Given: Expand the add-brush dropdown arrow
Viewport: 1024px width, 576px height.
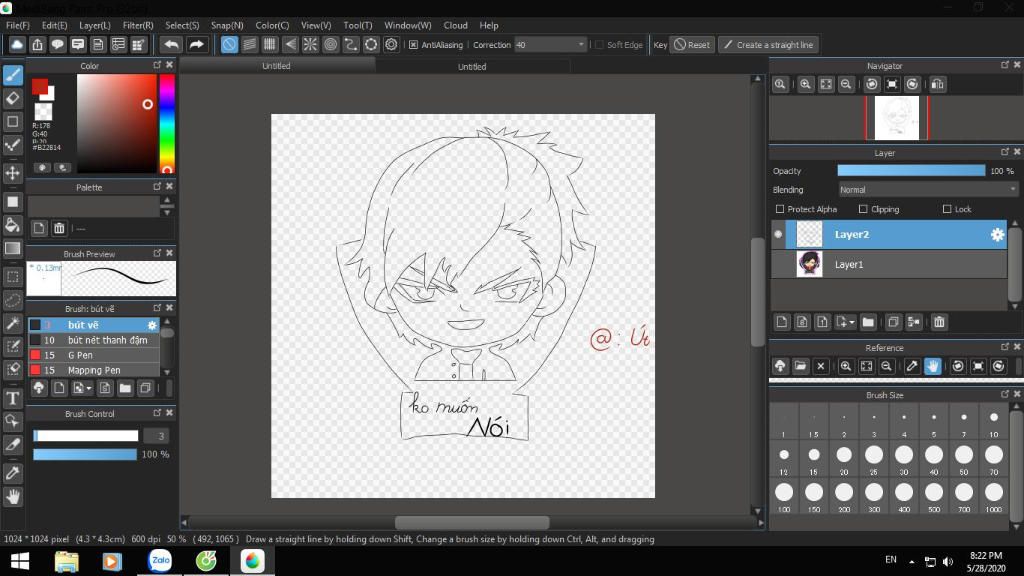Looking at the screenshot, I should coord(89,389).
